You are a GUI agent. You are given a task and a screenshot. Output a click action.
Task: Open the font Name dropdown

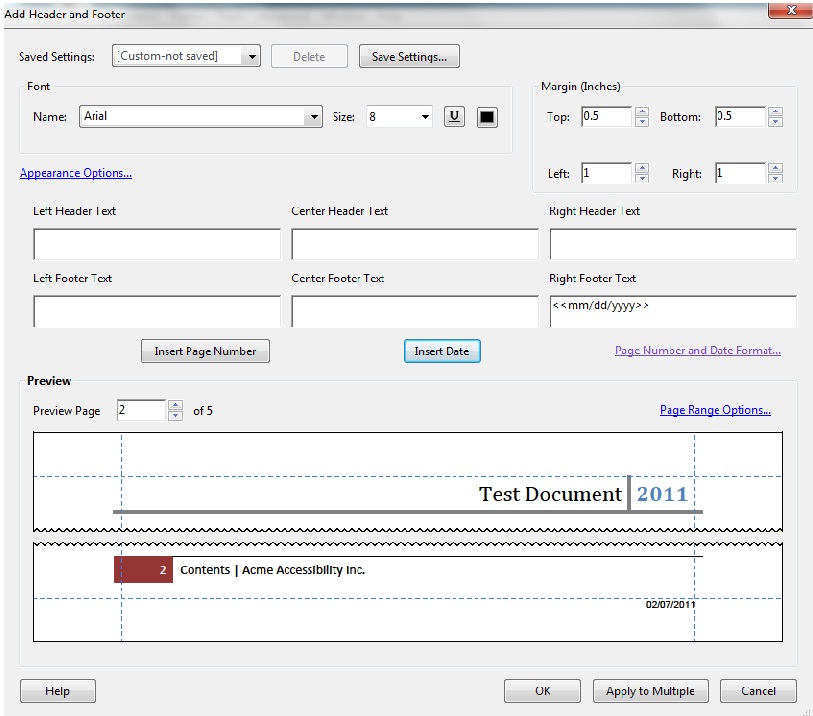(x=315, y=117)
